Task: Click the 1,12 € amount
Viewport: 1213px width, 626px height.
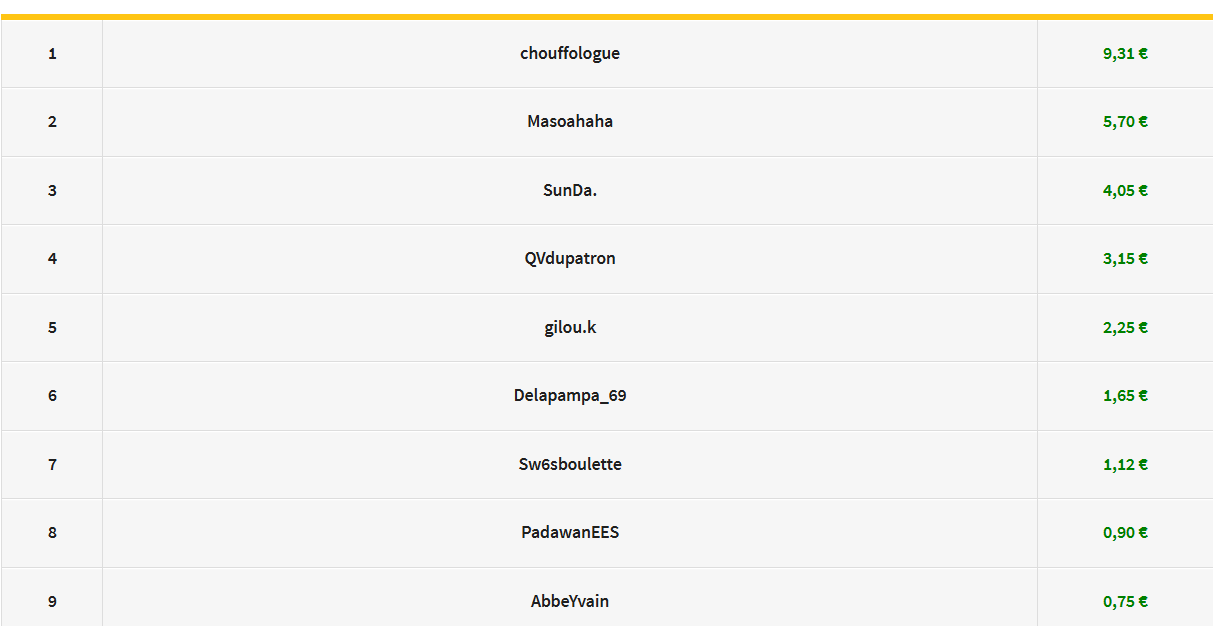Action: 1125,464
